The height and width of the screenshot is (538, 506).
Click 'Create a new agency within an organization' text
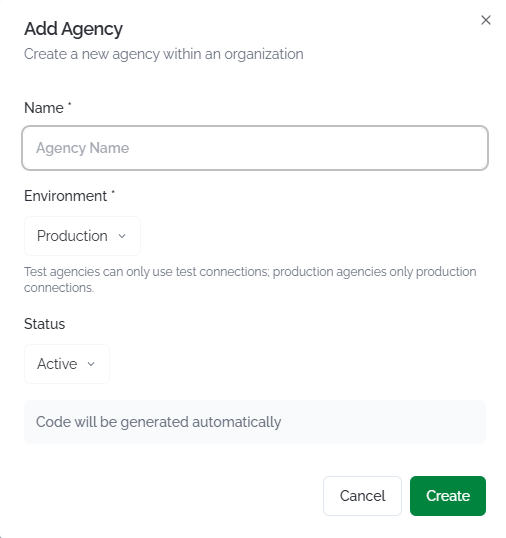pyautogui.click(x=164, y=54)
